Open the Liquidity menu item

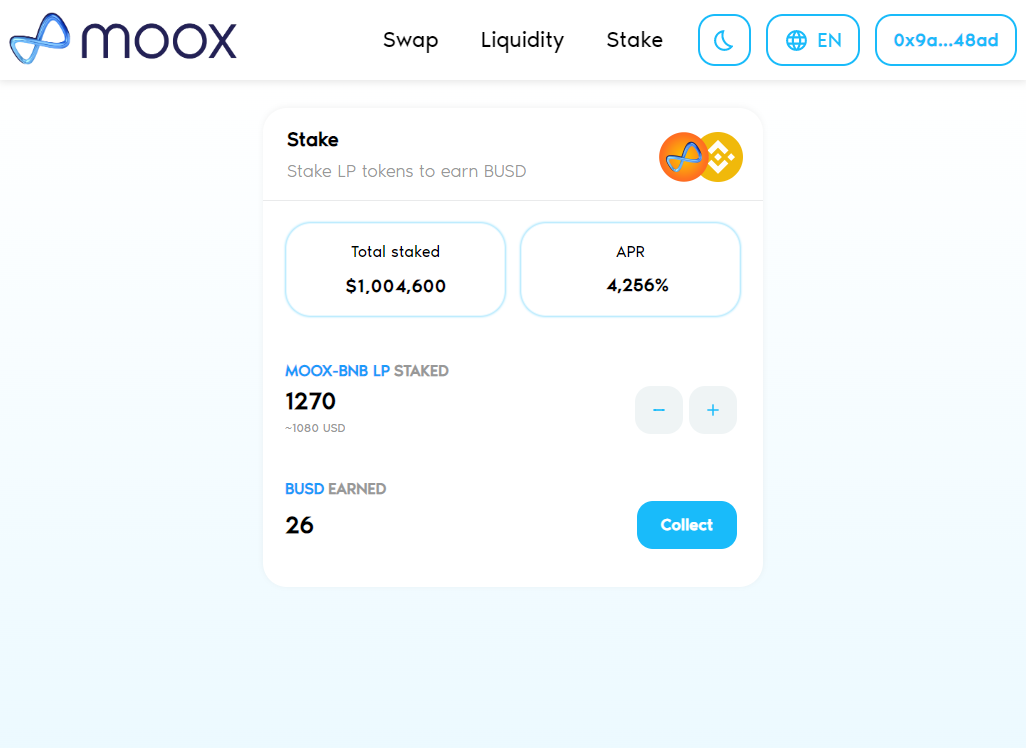point(522,40)
